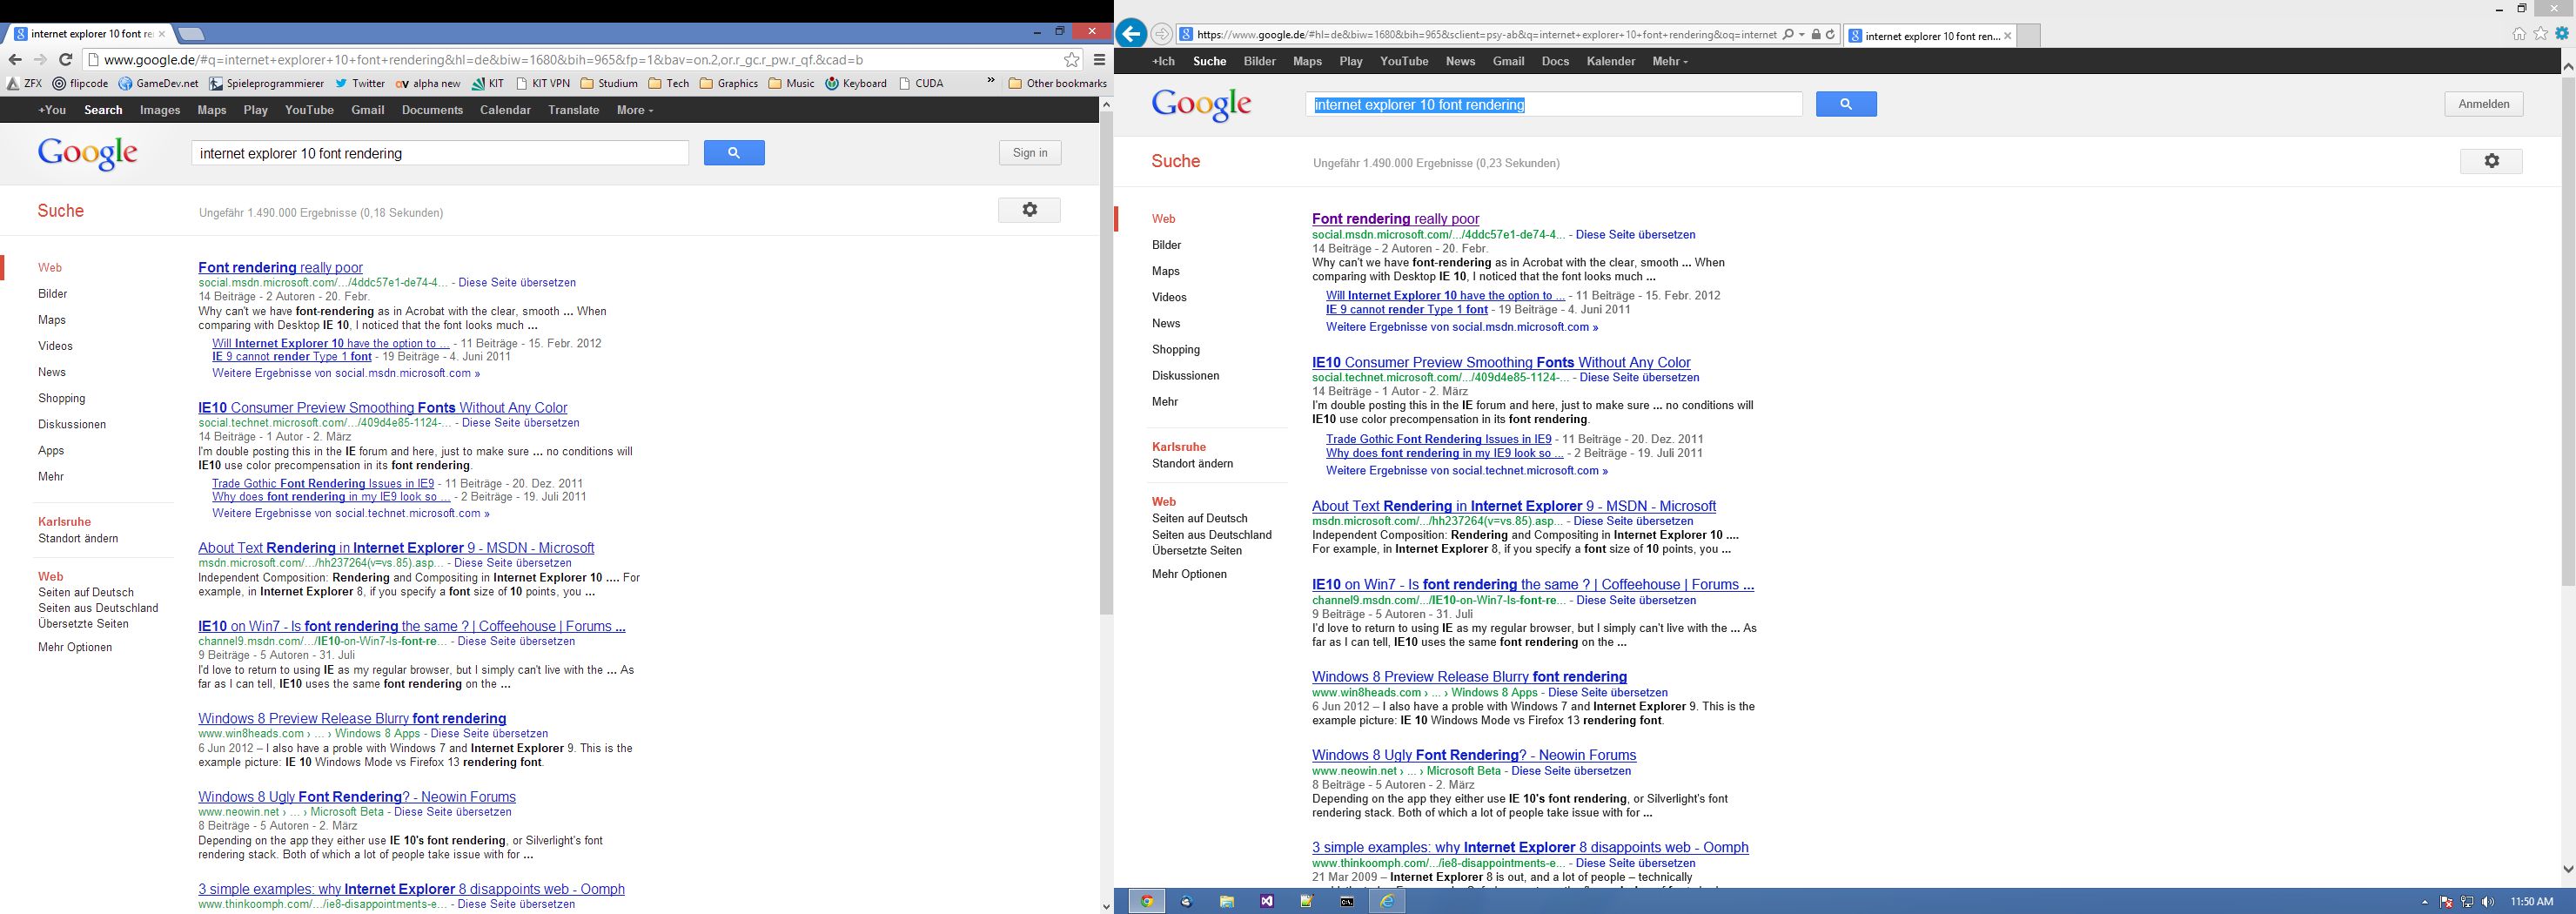2576x914 pixels.
Task: Open Internet Explorer tools gear icon
Action: (x=2562, y=34)
